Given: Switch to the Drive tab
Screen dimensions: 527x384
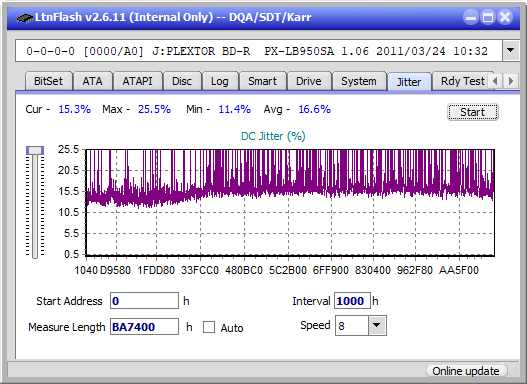Looking at the screenshot, I should 309,81.
